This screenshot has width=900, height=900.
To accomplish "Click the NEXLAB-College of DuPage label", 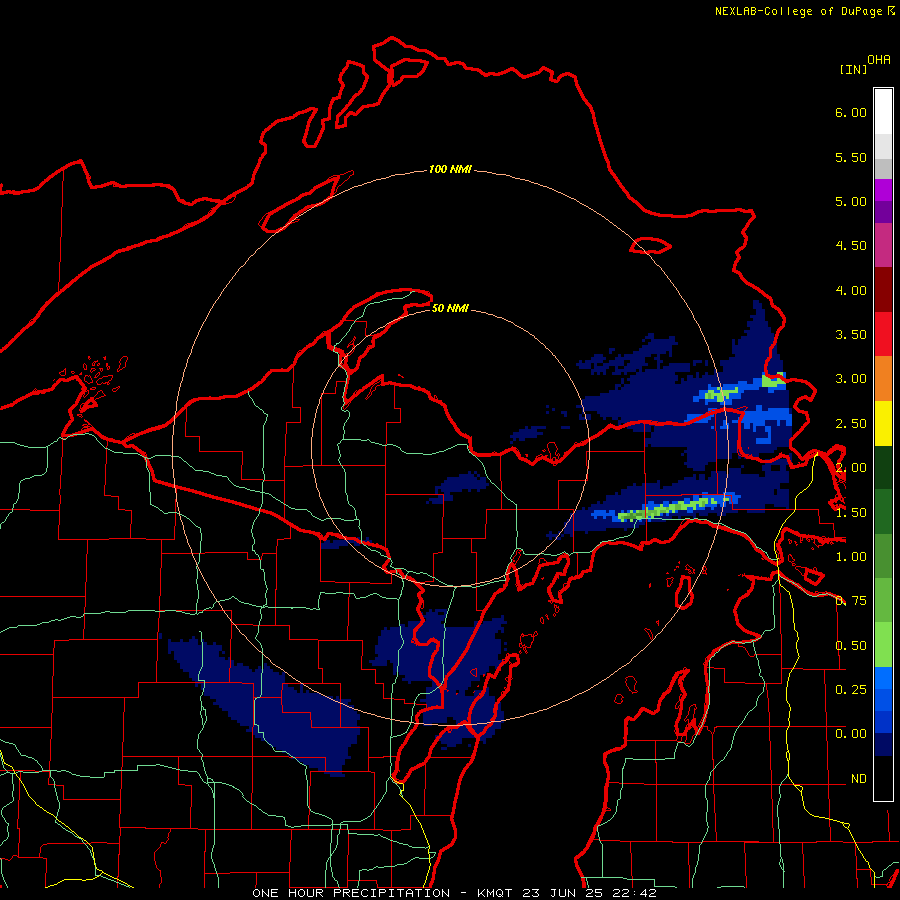I will (x=800, y=11).
